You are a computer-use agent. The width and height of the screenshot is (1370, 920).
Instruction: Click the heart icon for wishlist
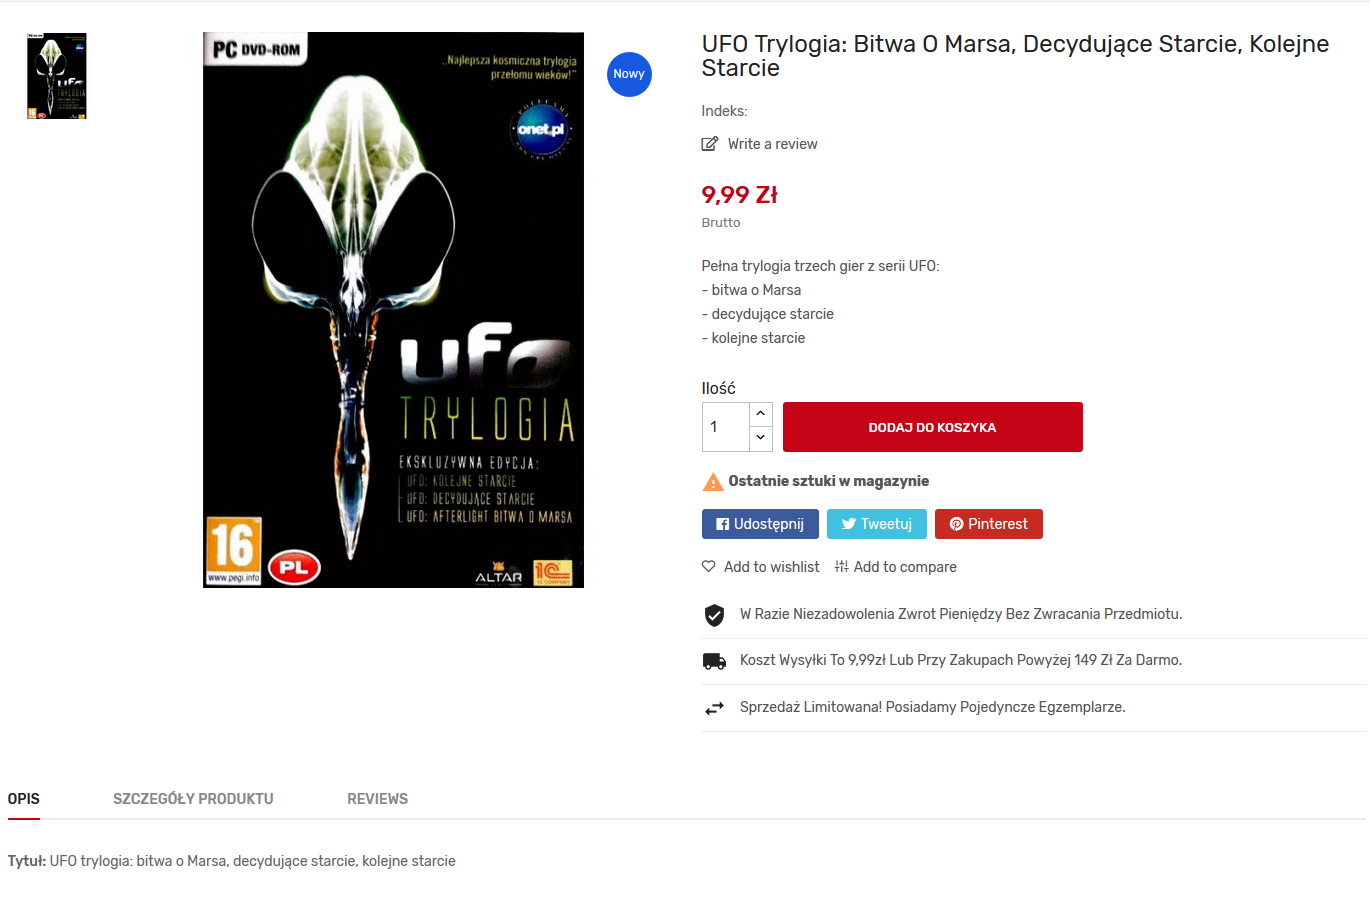[x=709, y=567]
